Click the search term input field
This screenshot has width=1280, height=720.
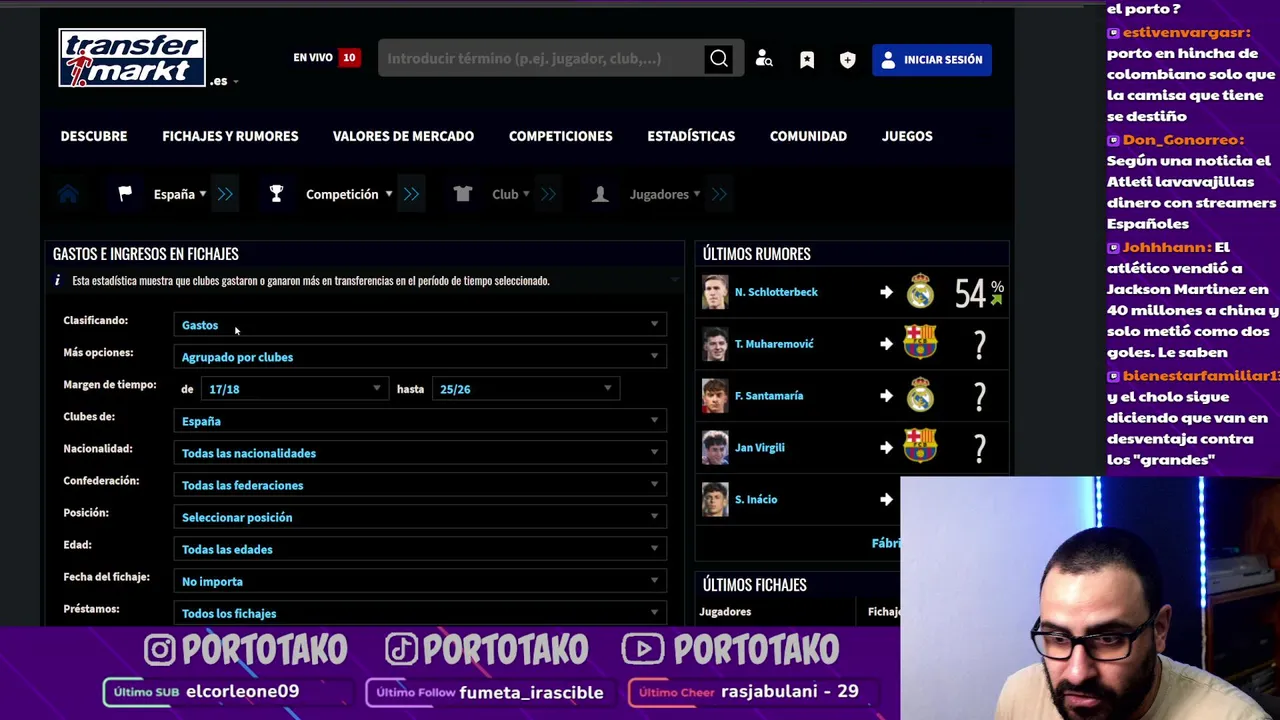(x=540, y=59)
